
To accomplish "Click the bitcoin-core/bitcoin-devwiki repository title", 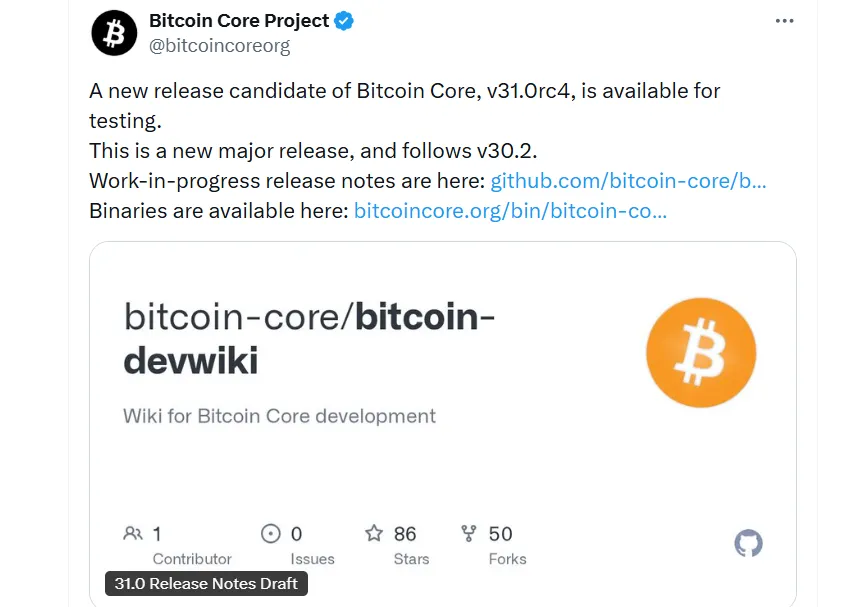I will tap(310, 338).
